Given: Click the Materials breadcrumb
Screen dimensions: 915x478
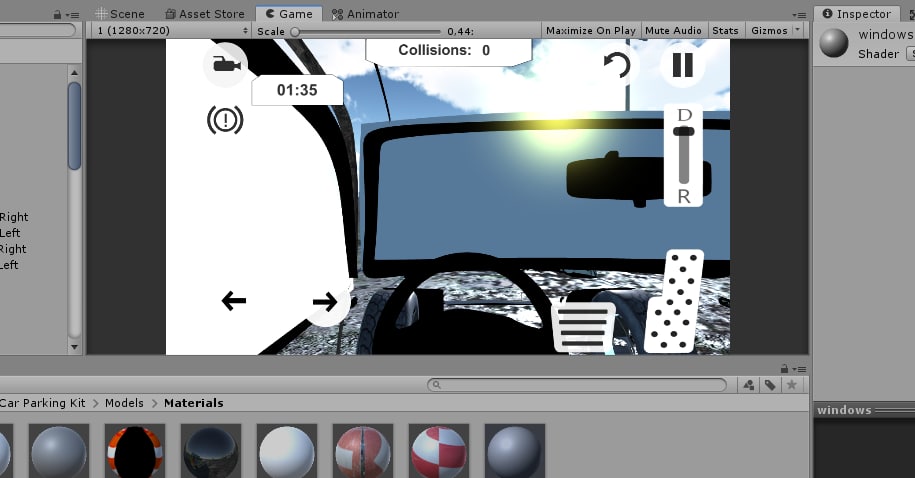Looking at the screenshot, I should (x=194, y=403).
